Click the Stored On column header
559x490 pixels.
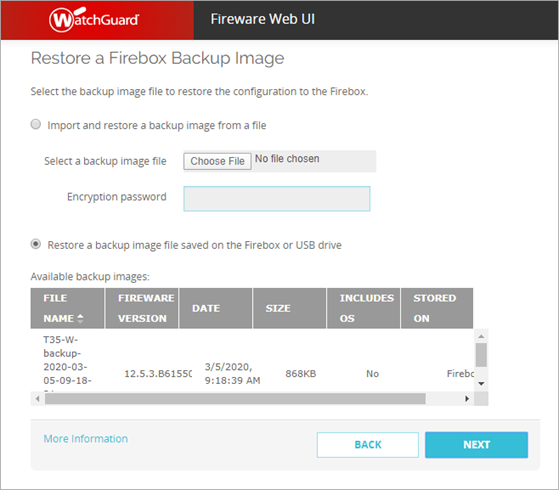pyautogui.click(x=437, y=308)
